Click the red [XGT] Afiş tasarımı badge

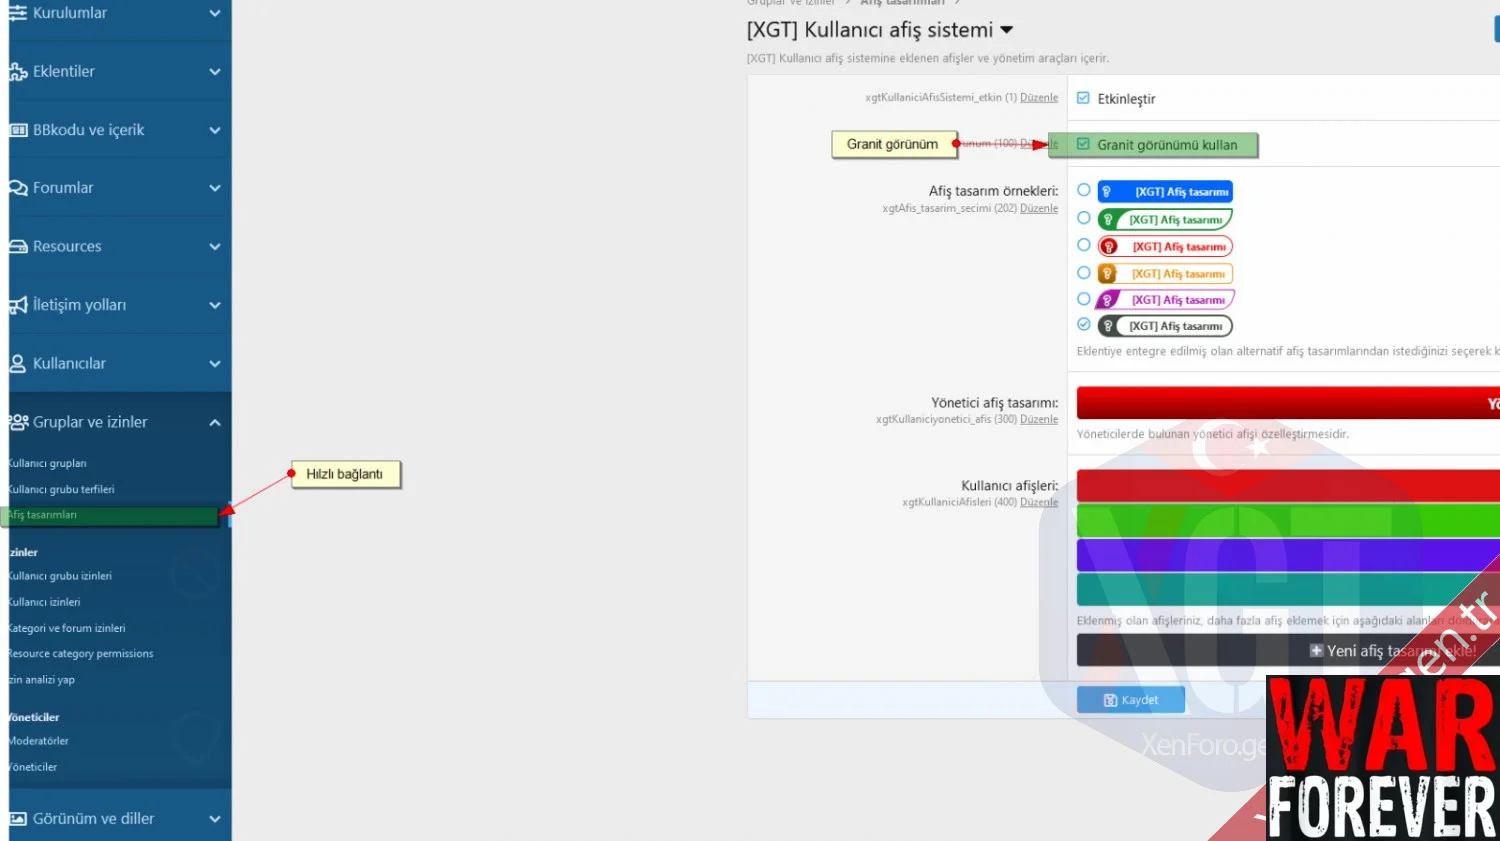pos(1165,246)
